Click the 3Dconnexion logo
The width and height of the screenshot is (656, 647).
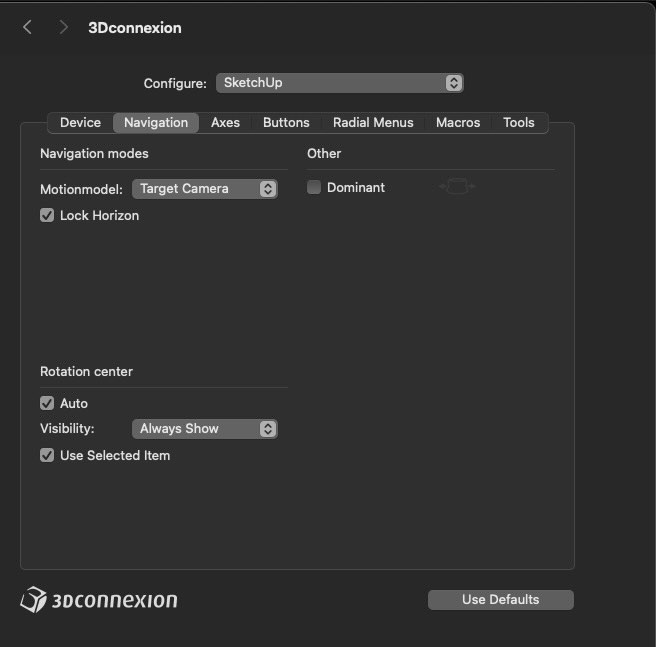[99, 600]
